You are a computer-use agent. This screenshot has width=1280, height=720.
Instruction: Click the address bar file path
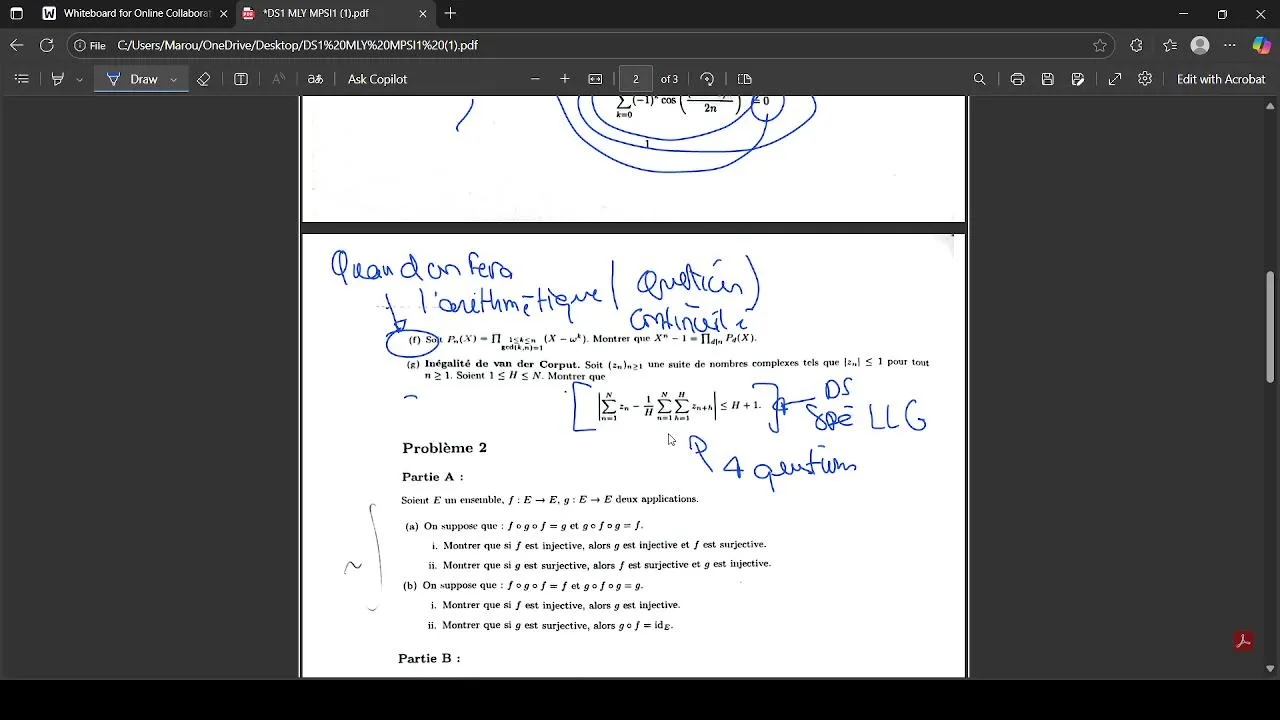tap(297, 45)
